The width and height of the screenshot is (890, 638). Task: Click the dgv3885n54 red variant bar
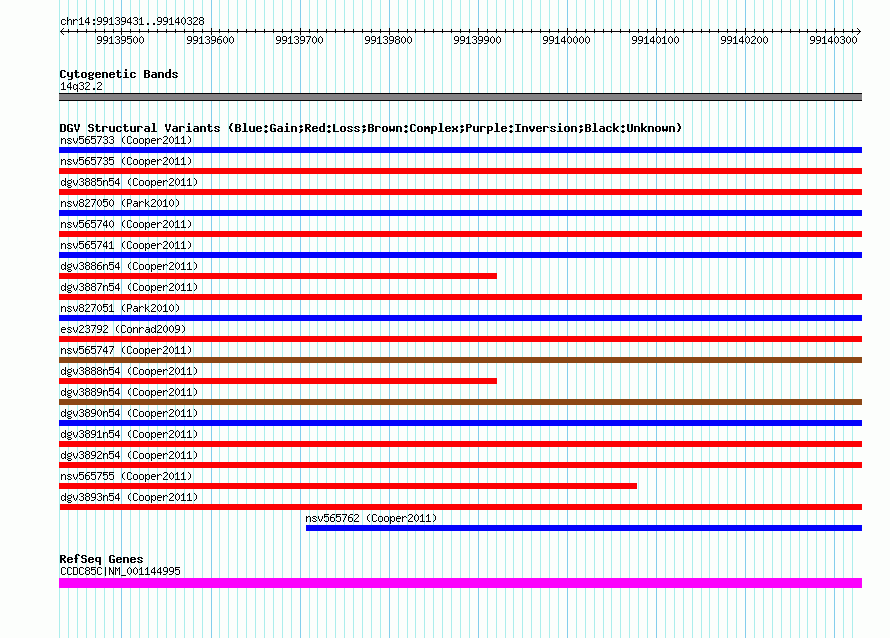point(460,192)
